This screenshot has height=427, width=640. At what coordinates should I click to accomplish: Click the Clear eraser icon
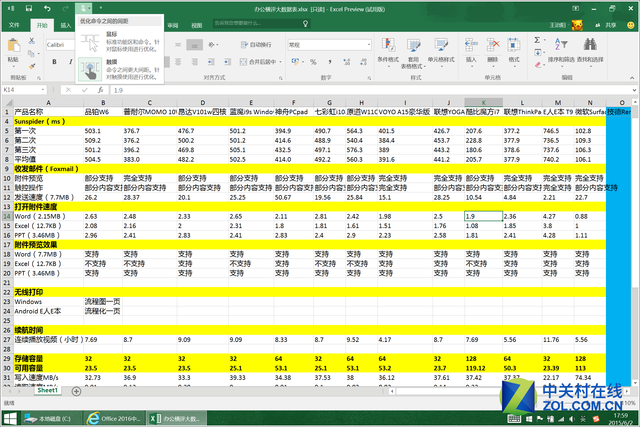538,64
